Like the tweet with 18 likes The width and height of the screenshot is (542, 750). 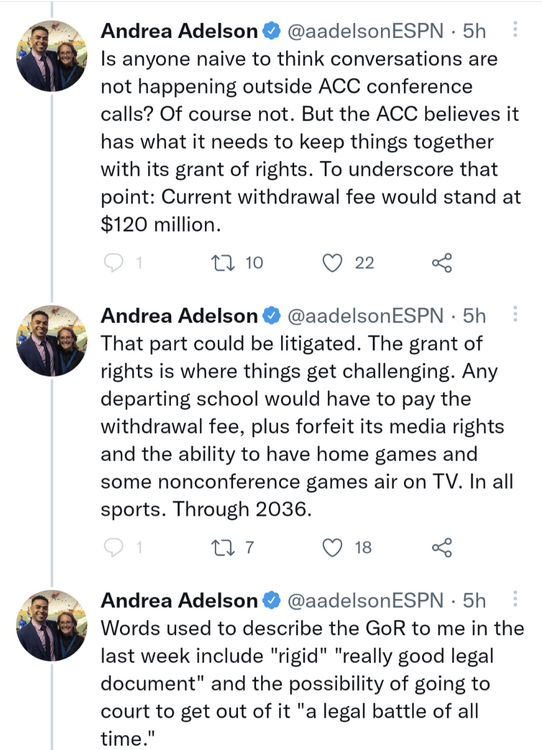coord(332,548)
